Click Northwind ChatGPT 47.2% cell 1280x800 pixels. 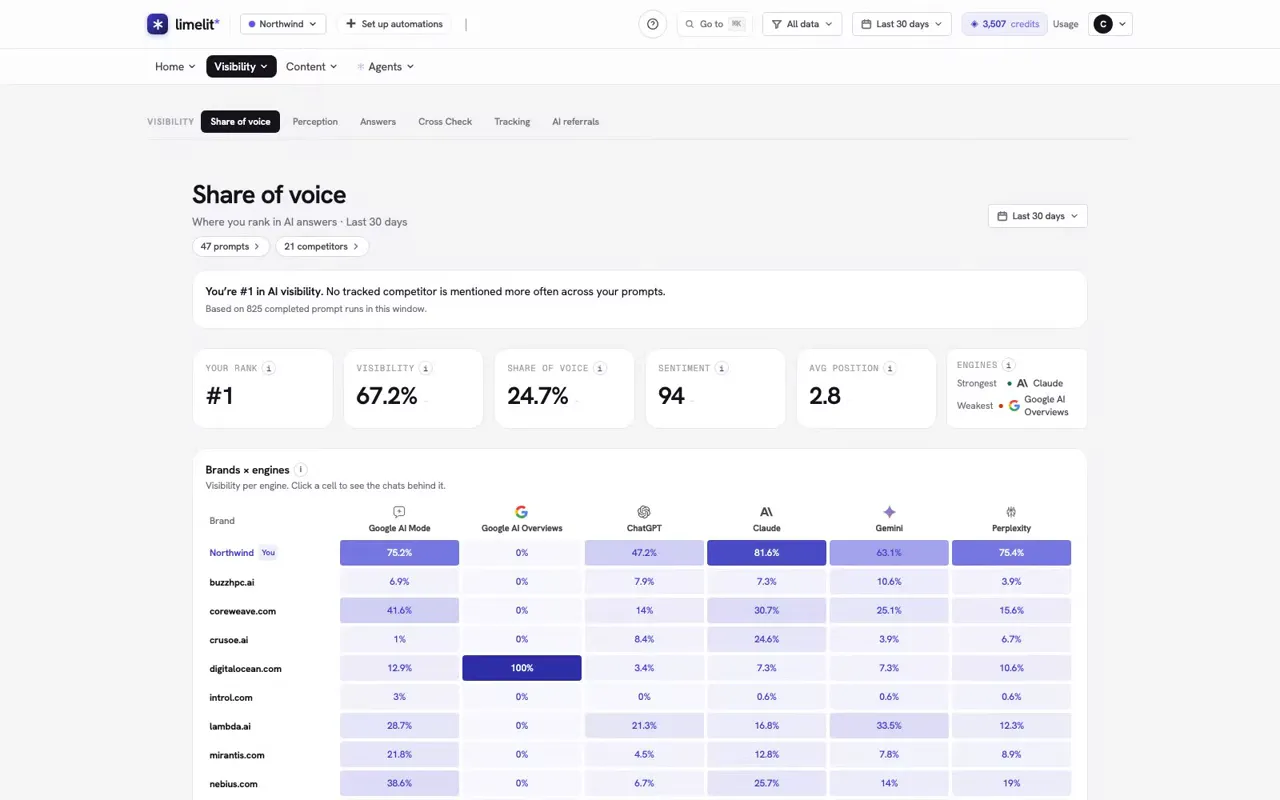[644, 553]
